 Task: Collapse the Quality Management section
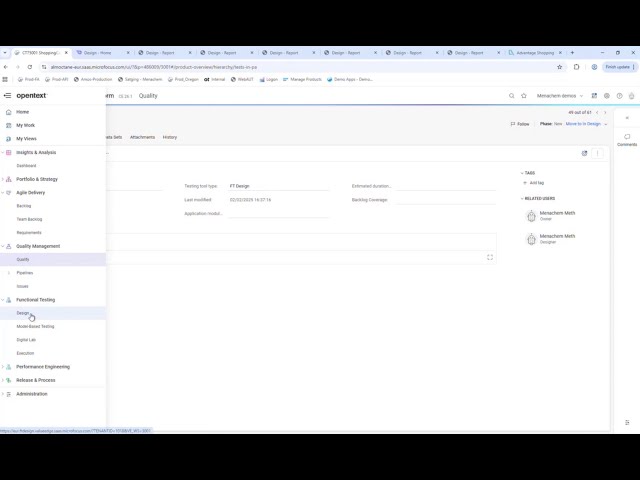tap(3, 246)
